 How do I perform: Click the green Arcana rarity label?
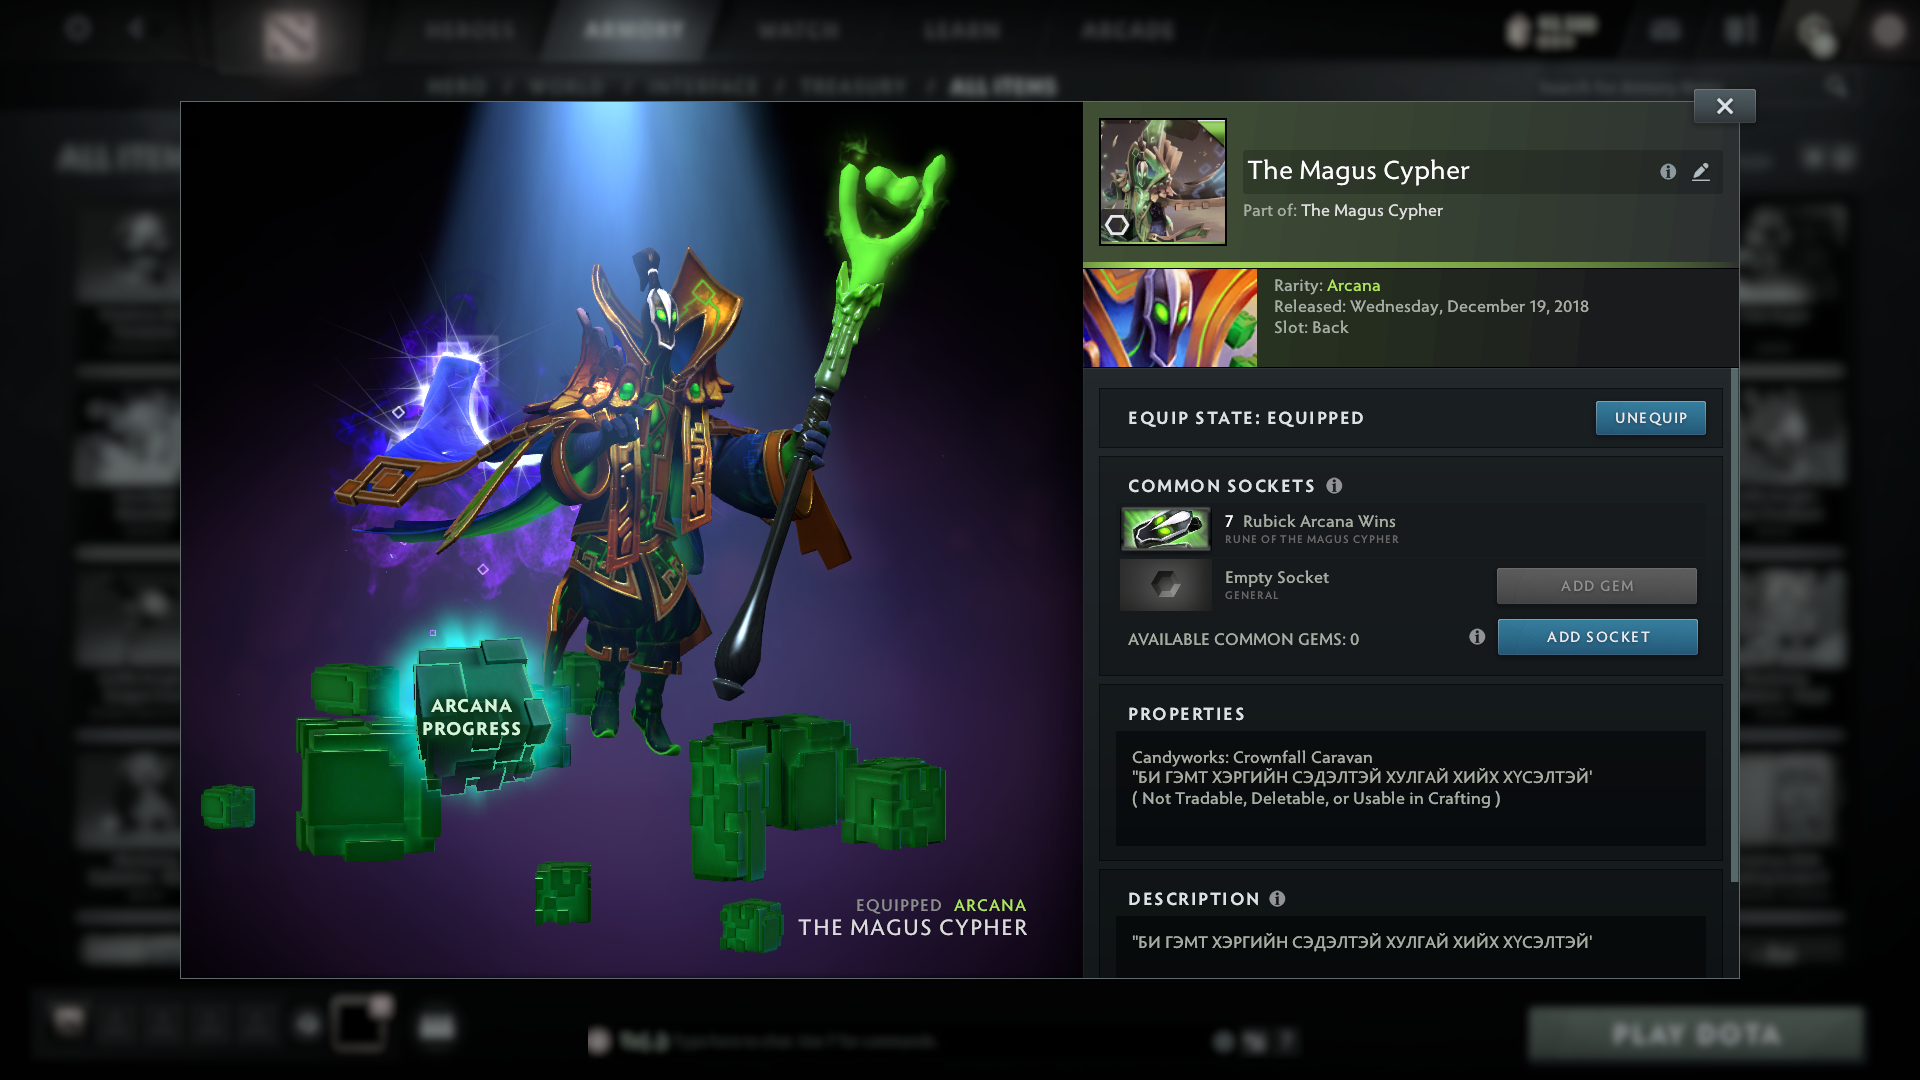click(1354, 285)
